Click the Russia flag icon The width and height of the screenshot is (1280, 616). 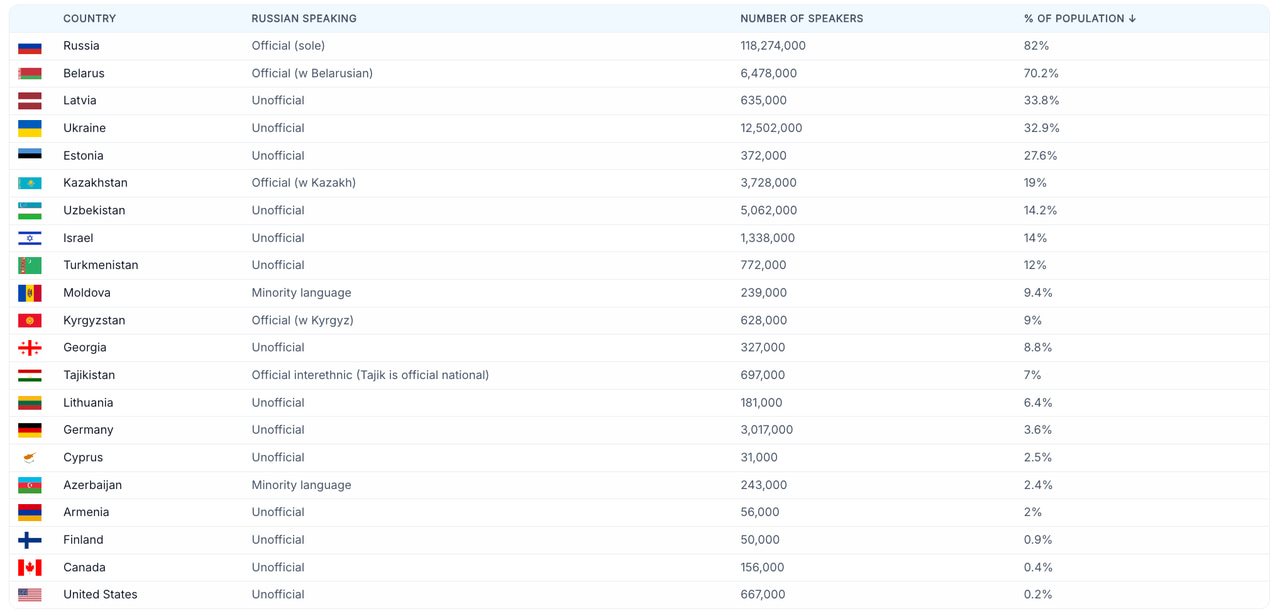coord(30,46)
